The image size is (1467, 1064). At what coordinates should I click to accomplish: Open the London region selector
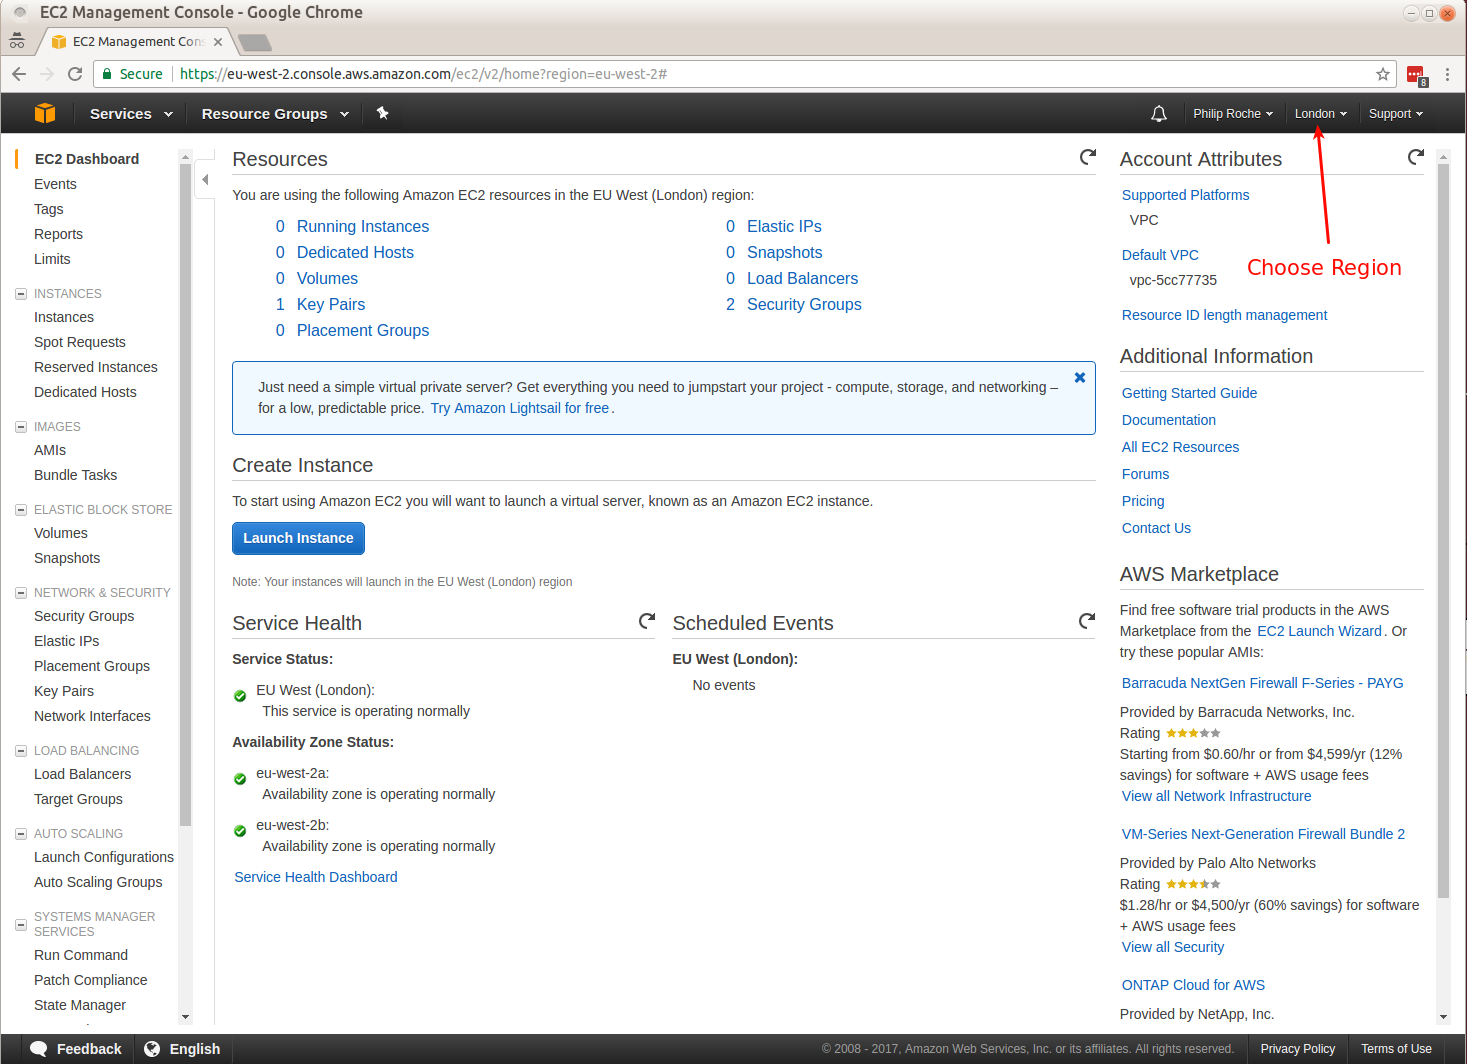pos(1321,114)
